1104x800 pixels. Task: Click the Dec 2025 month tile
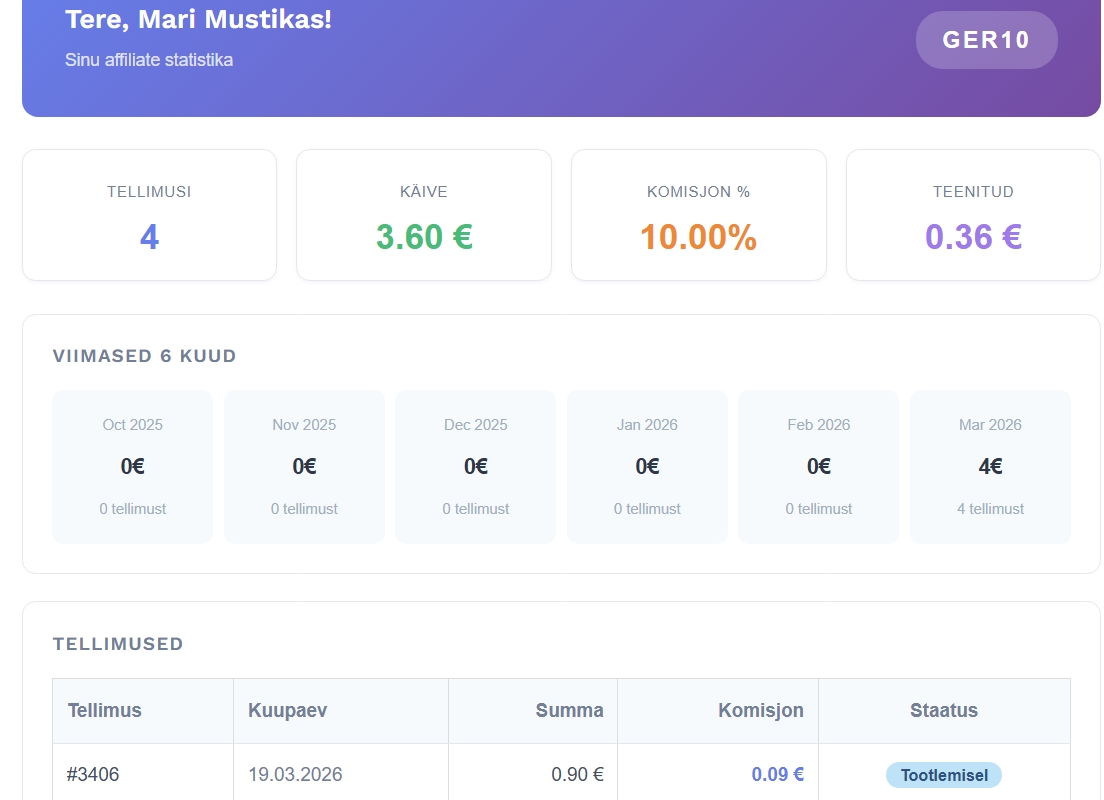pyautogui.click(x=475, y=466)
